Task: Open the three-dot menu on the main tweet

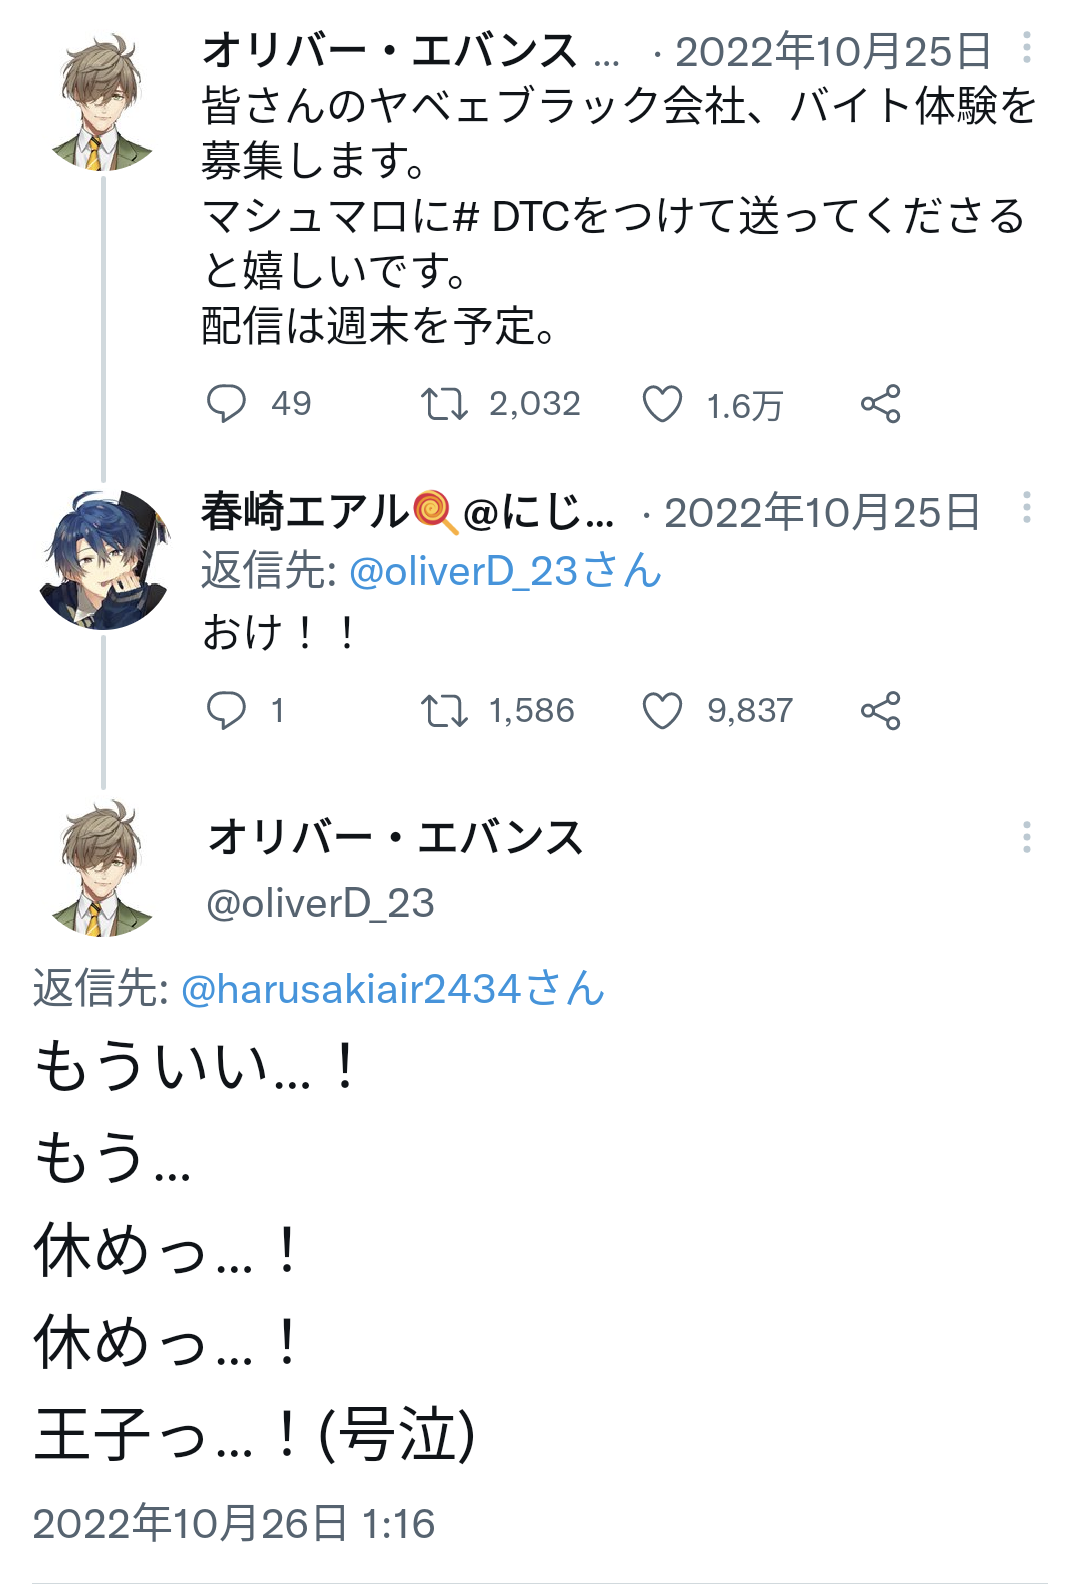Action: (x=1027, y=837)
